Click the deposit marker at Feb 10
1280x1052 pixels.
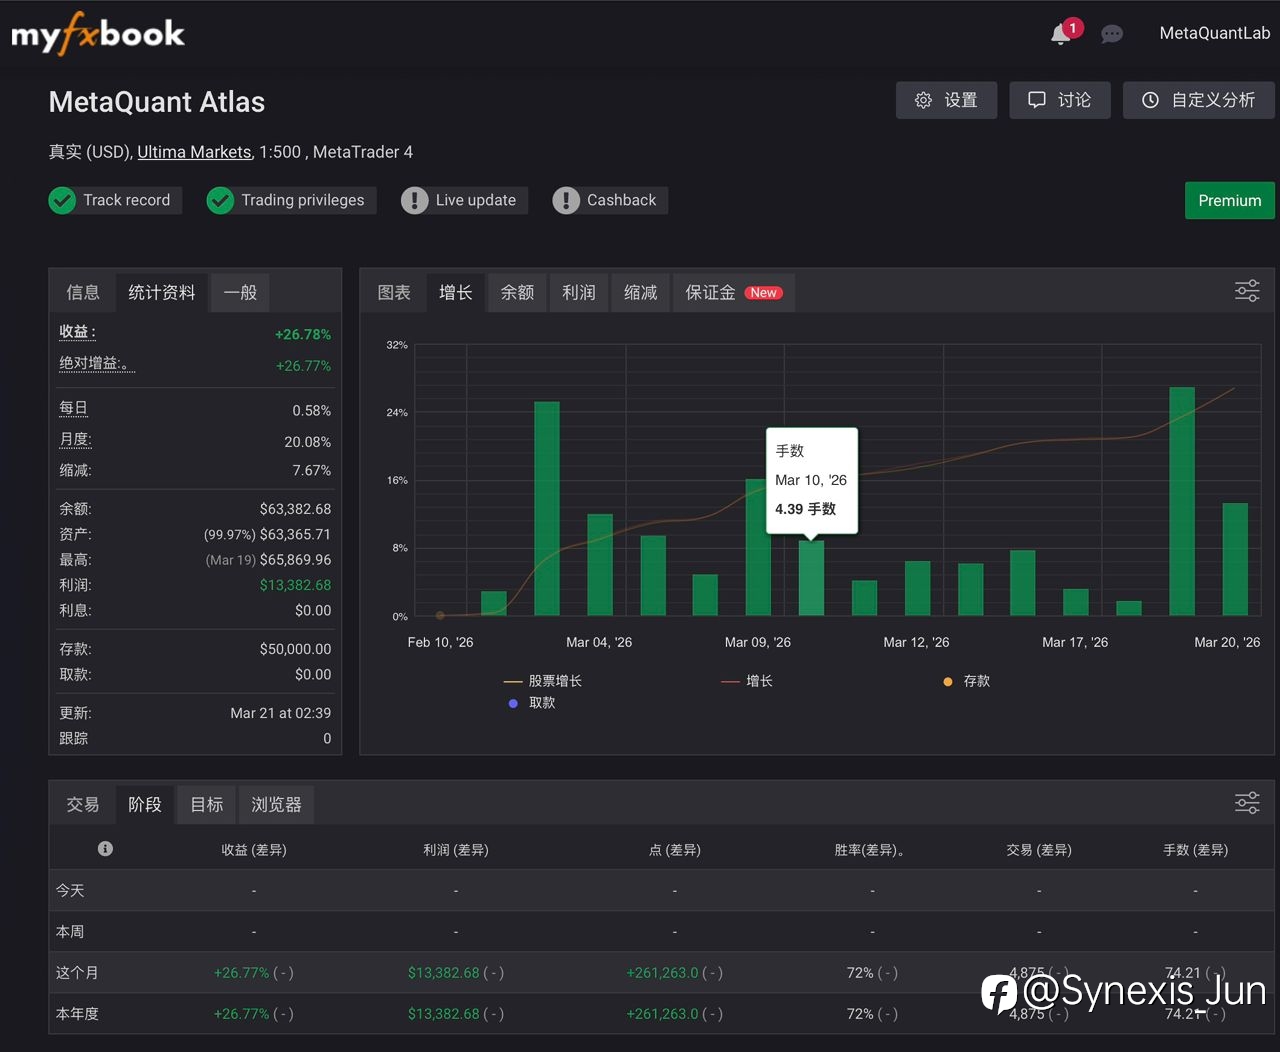tap(440, 615)
